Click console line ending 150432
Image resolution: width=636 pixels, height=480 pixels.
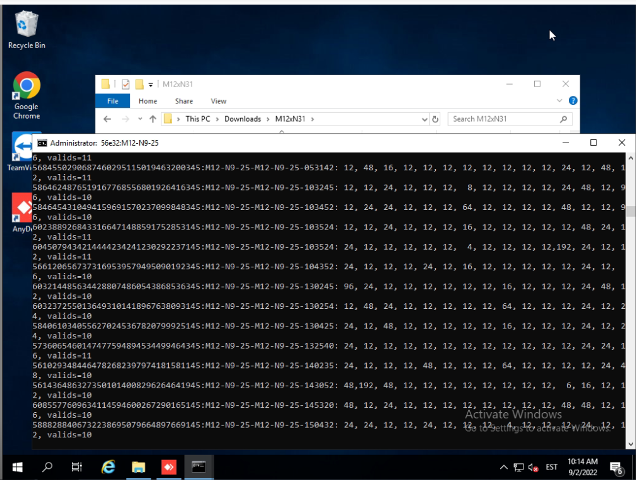pos(329,425)
